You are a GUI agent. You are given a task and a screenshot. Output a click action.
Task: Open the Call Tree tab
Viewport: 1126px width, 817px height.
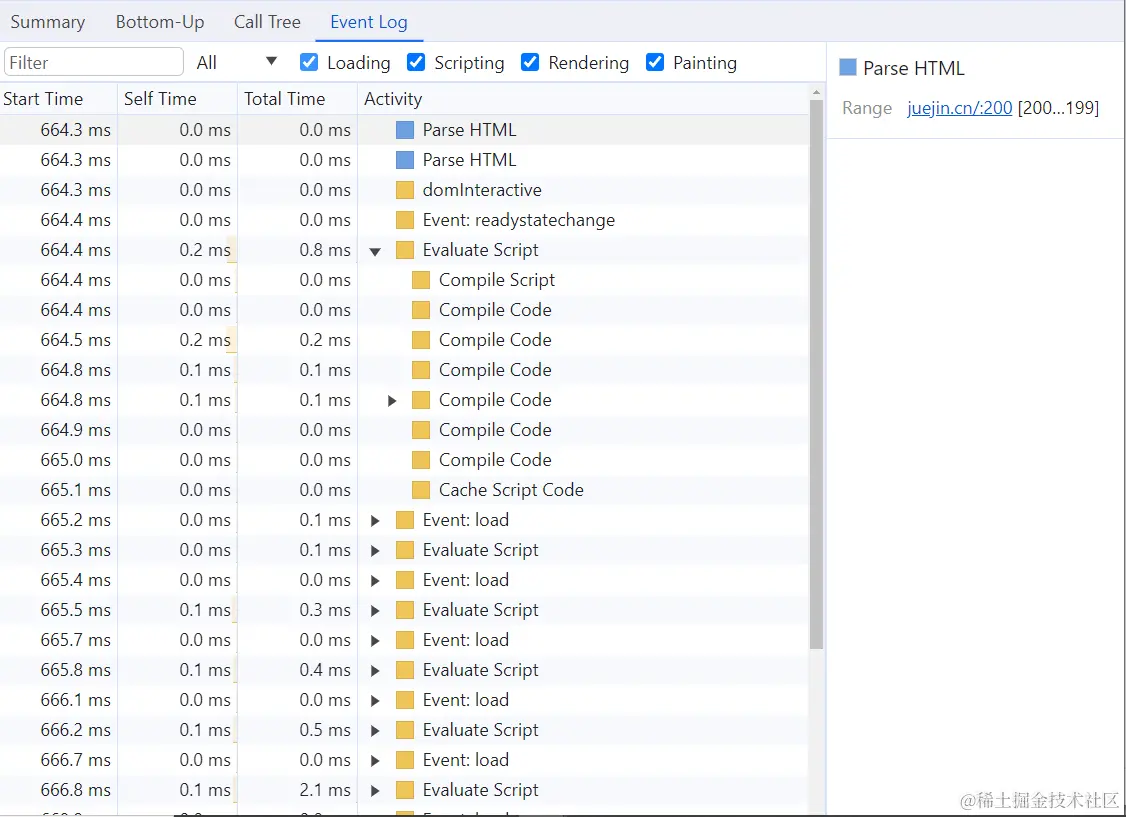267,22
